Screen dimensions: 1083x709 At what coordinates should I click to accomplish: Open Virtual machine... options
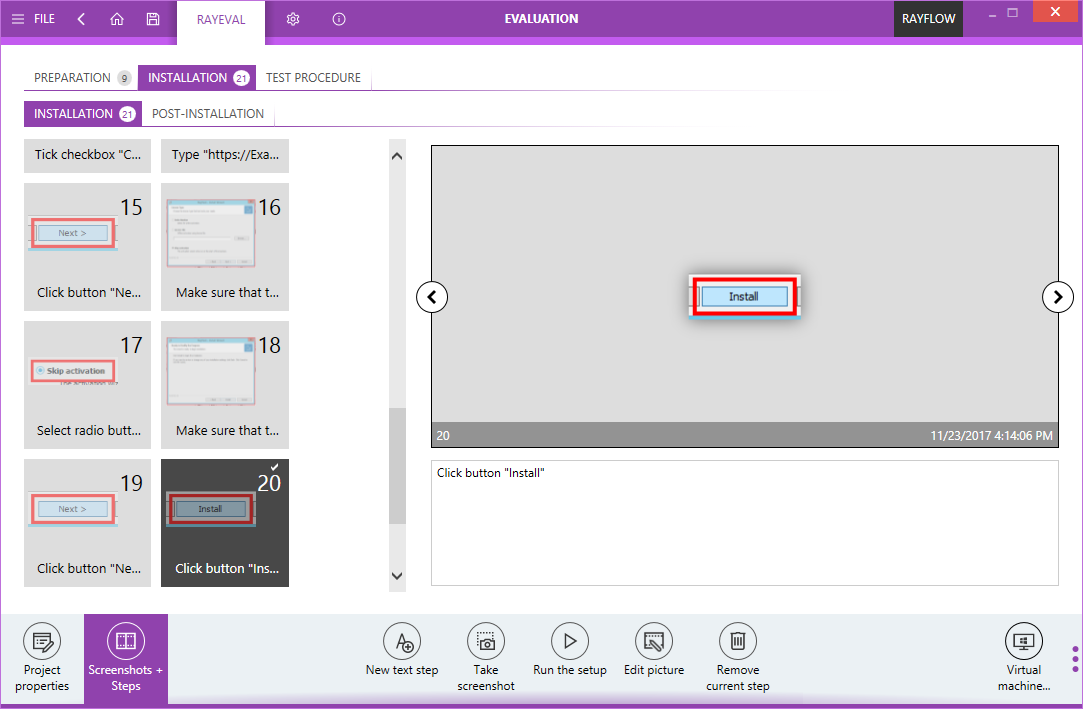click(x=1024, y=657)
